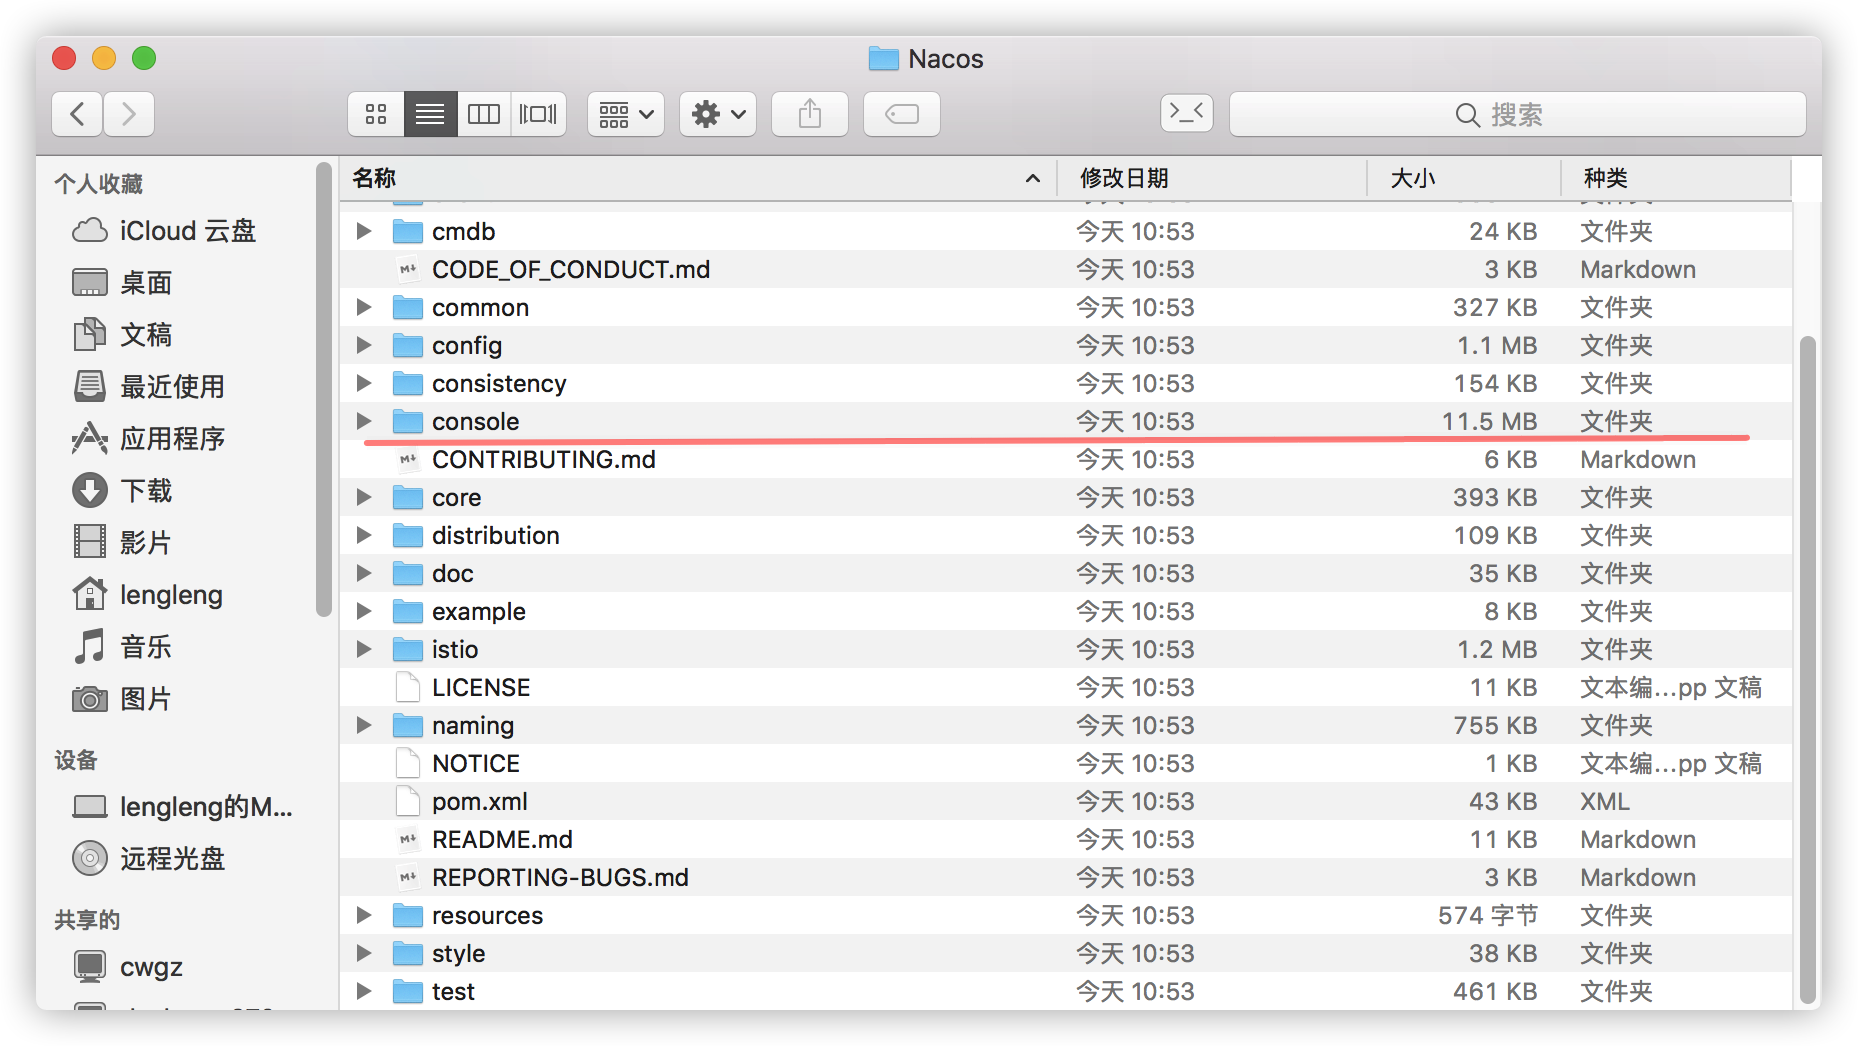This screenshot has width=1858, height=1046.
Task: Expand the naming folder
Action: coord(364,725)
